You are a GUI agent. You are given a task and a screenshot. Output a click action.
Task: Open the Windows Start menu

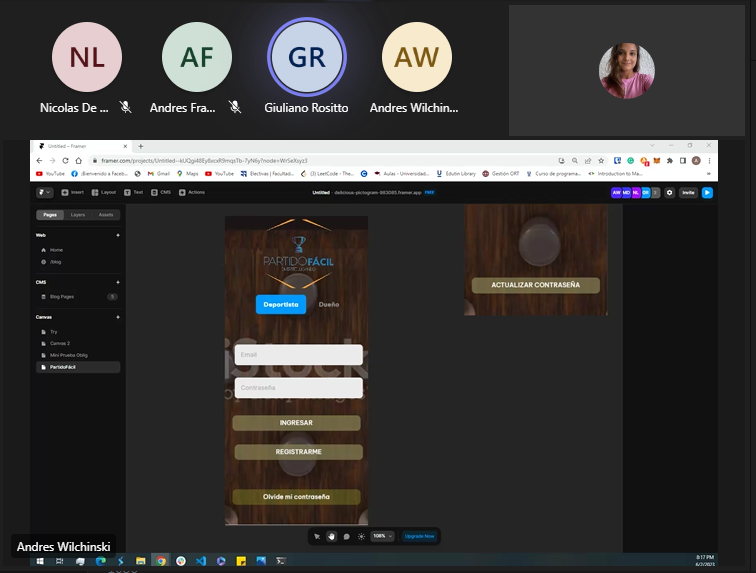(40, 561)
